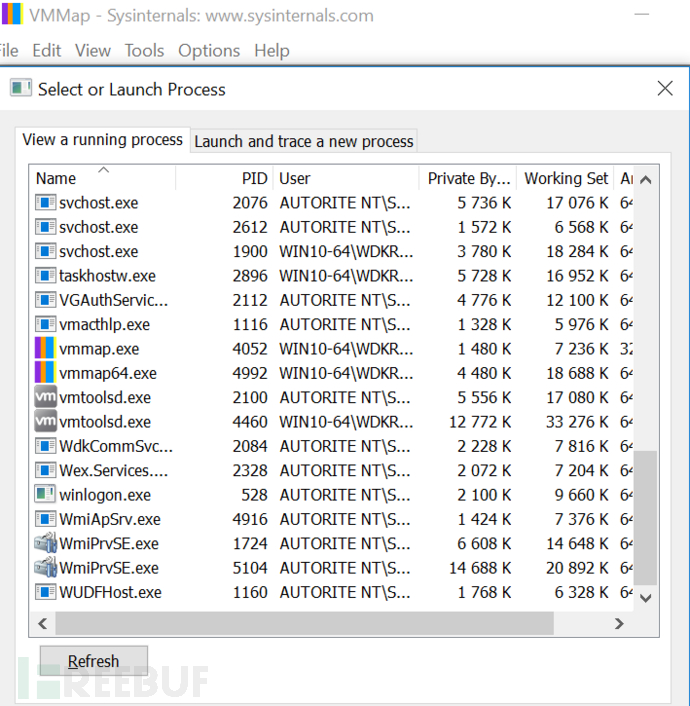Click the vertical scrollbar thumb
This screenshot has width=690, height=706.
(645, 517)
